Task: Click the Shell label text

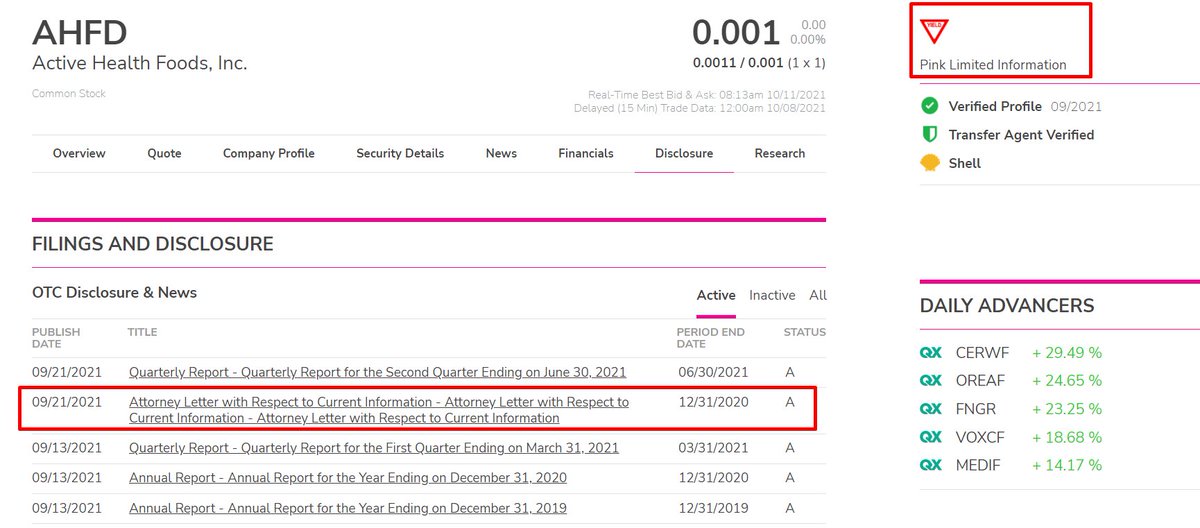Action: point(965,163)
